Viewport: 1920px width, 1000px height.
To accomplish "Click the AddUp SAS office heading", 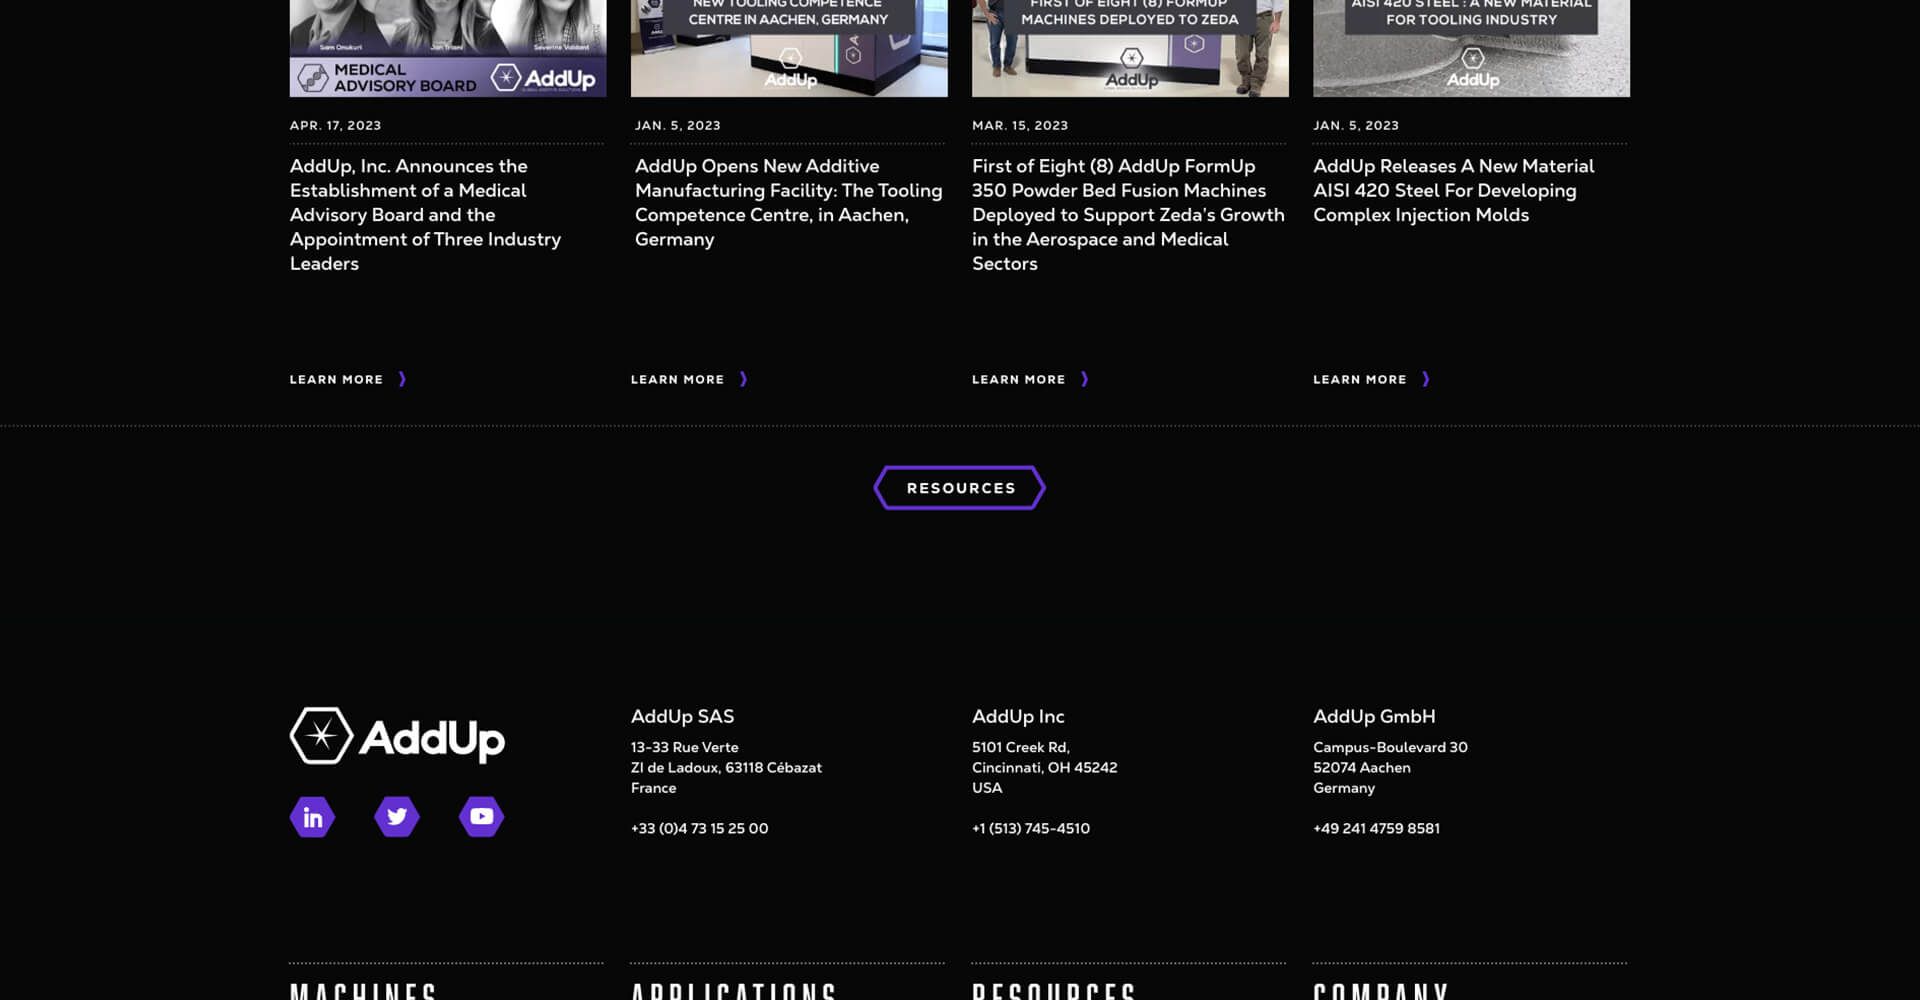I will tap(682, 717).
